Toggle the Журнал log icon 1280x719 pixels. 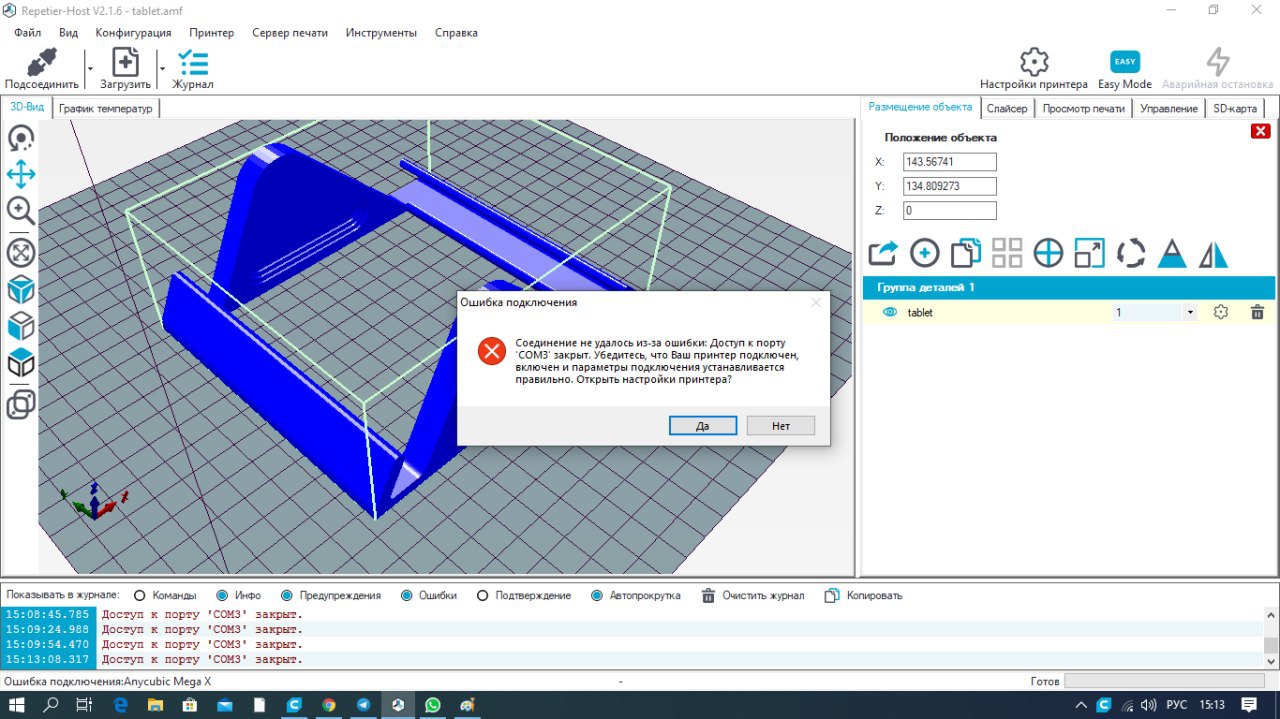tap(192, 62)
